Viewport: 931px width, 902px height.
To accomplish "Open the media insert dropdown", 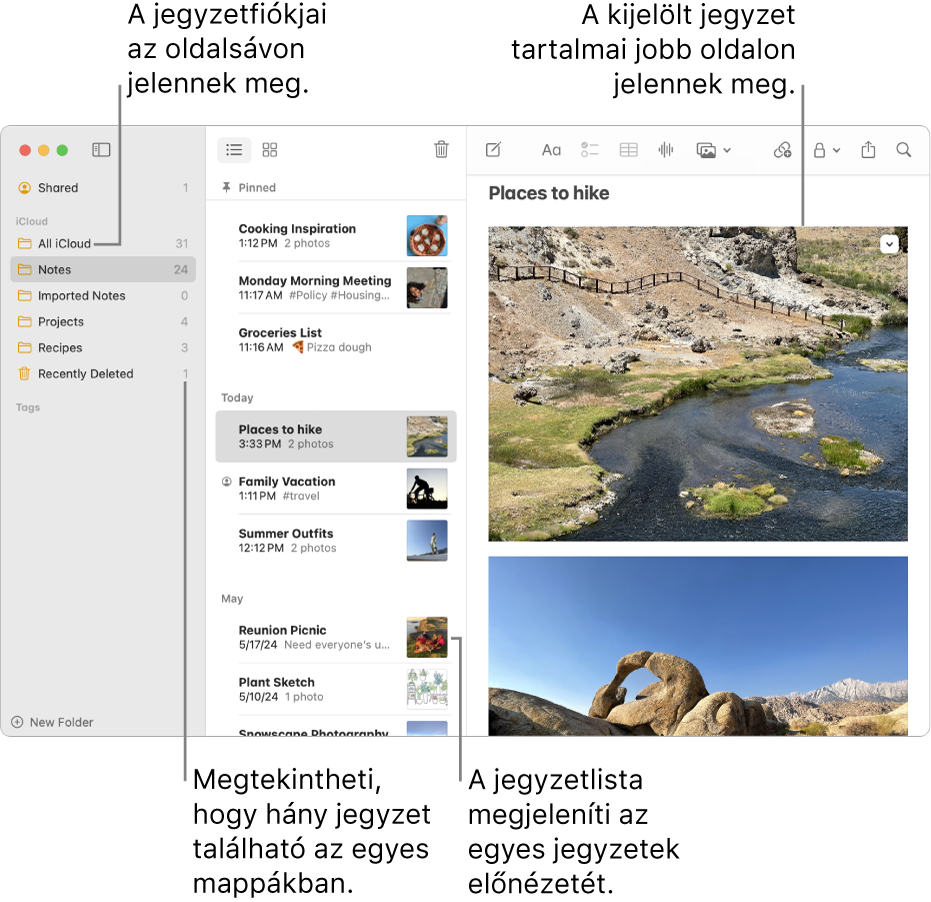I will tap(713, 150).
